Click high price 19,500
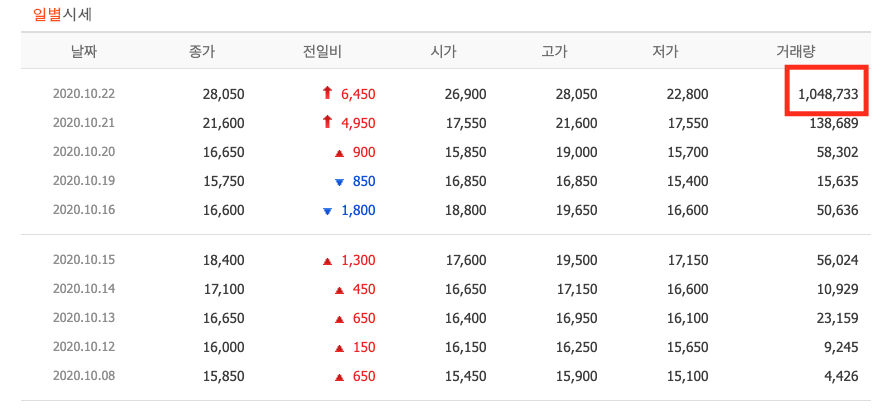 (576, 260)
